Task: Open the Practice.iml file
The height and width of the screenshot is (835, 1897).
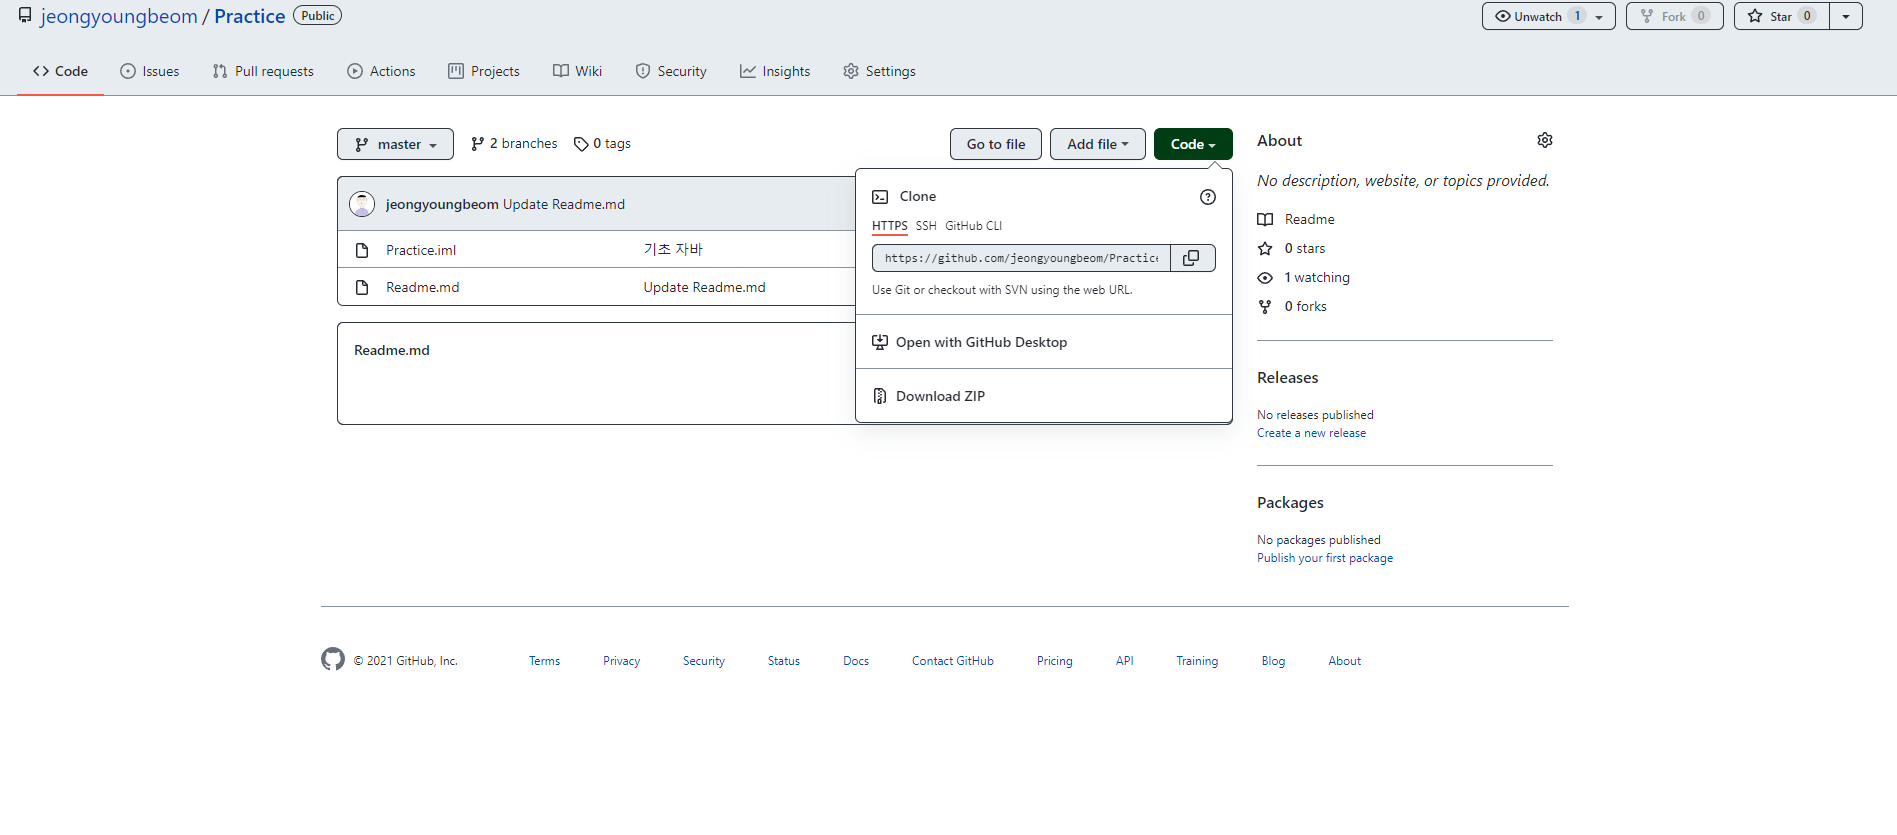Action: click(x=421, y=250)
